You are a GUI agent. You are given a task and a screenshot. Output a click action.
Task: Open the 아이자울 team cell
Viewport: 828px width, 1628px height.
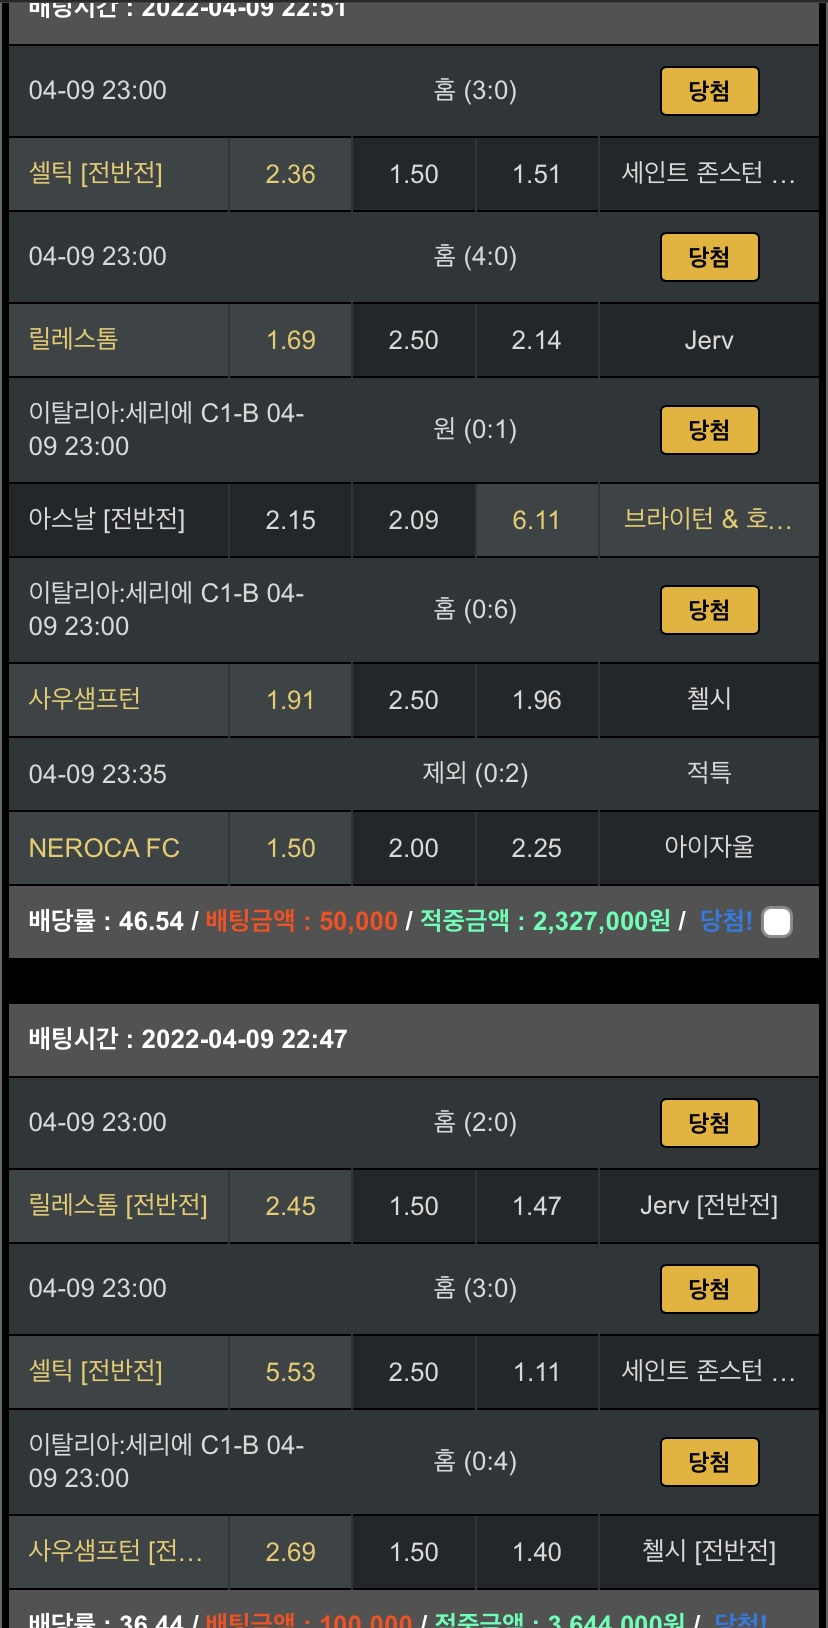click(709, 848)
